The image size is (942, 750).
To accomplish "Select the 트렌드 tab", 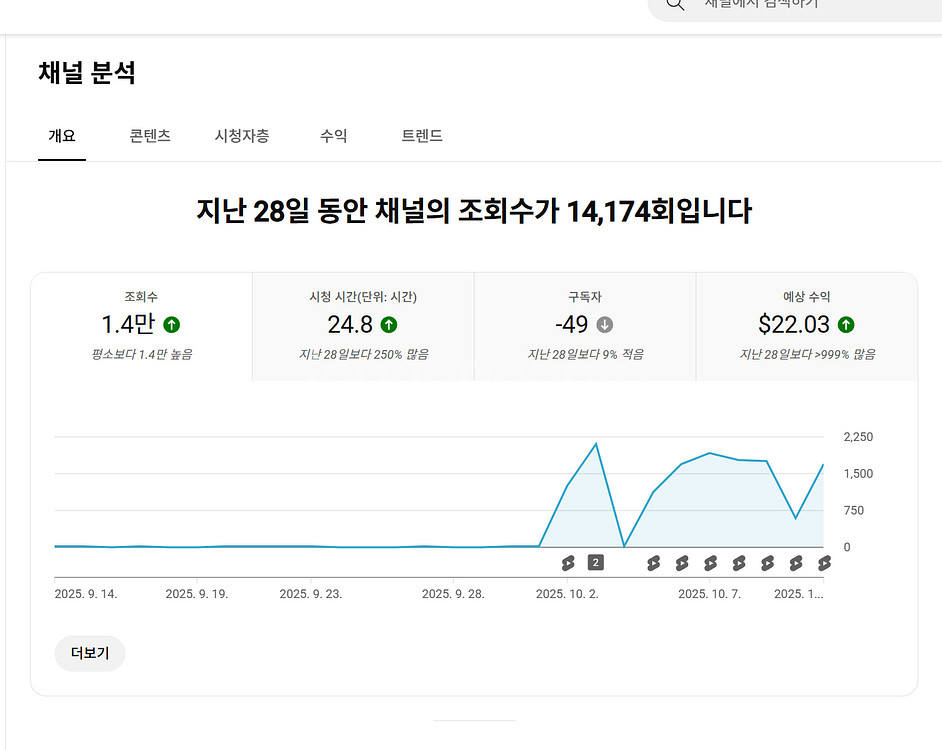I will click(x=422, y=136).
